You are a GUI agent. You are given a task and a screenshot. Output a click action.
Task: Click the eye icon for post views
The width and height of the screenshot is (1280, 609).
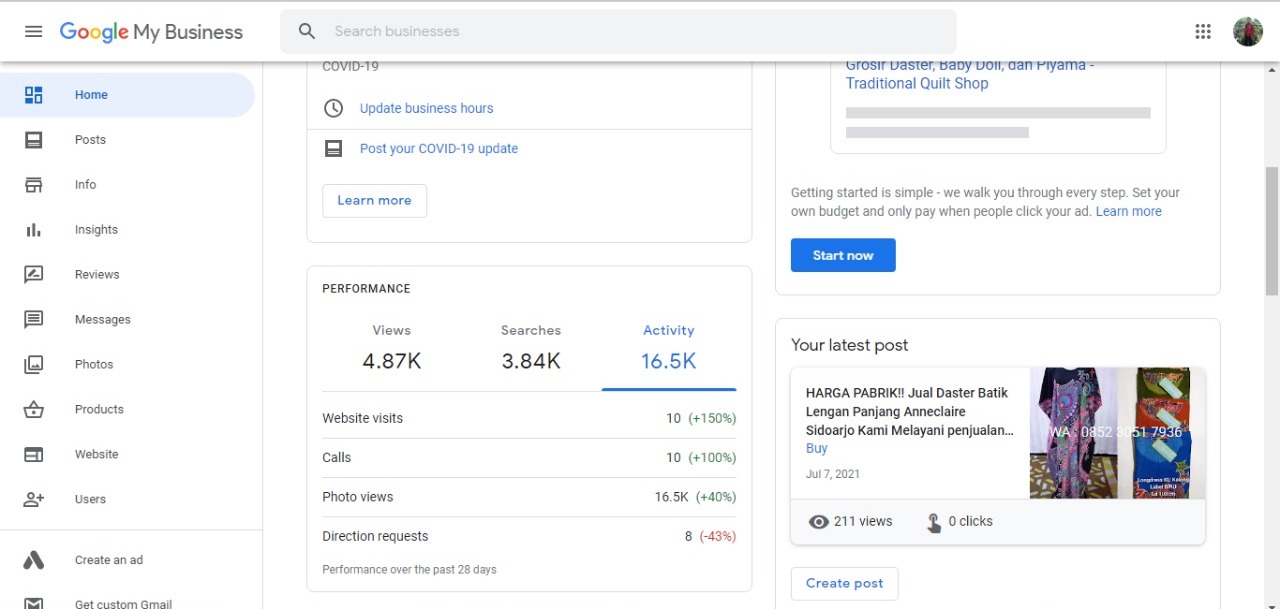pyautogui.click(x=819, y=521)
